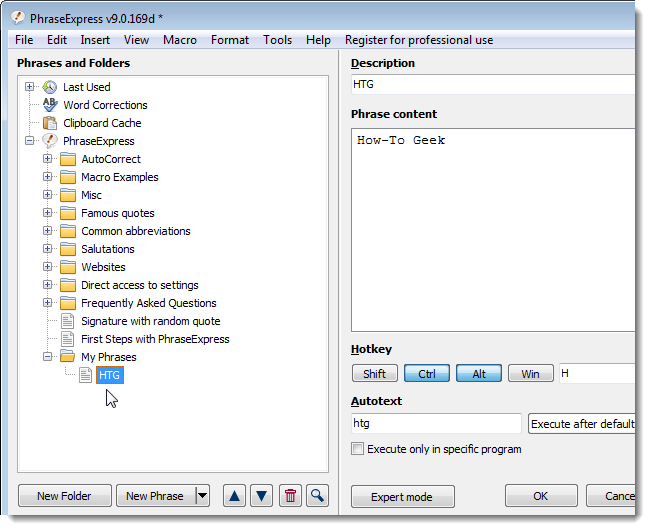
Task: Click the OK button
Action: point(541,496)
